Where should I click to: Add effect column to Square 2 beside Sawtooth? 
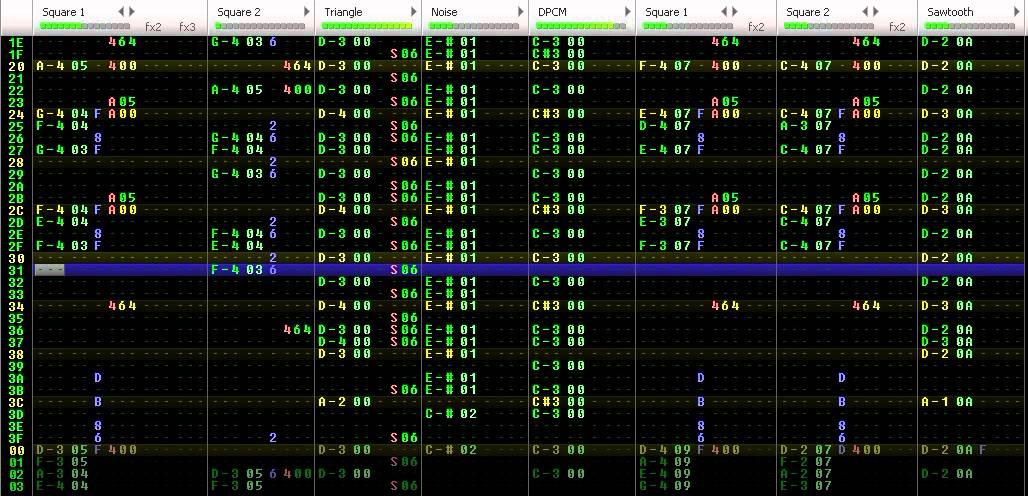point(876,12)
